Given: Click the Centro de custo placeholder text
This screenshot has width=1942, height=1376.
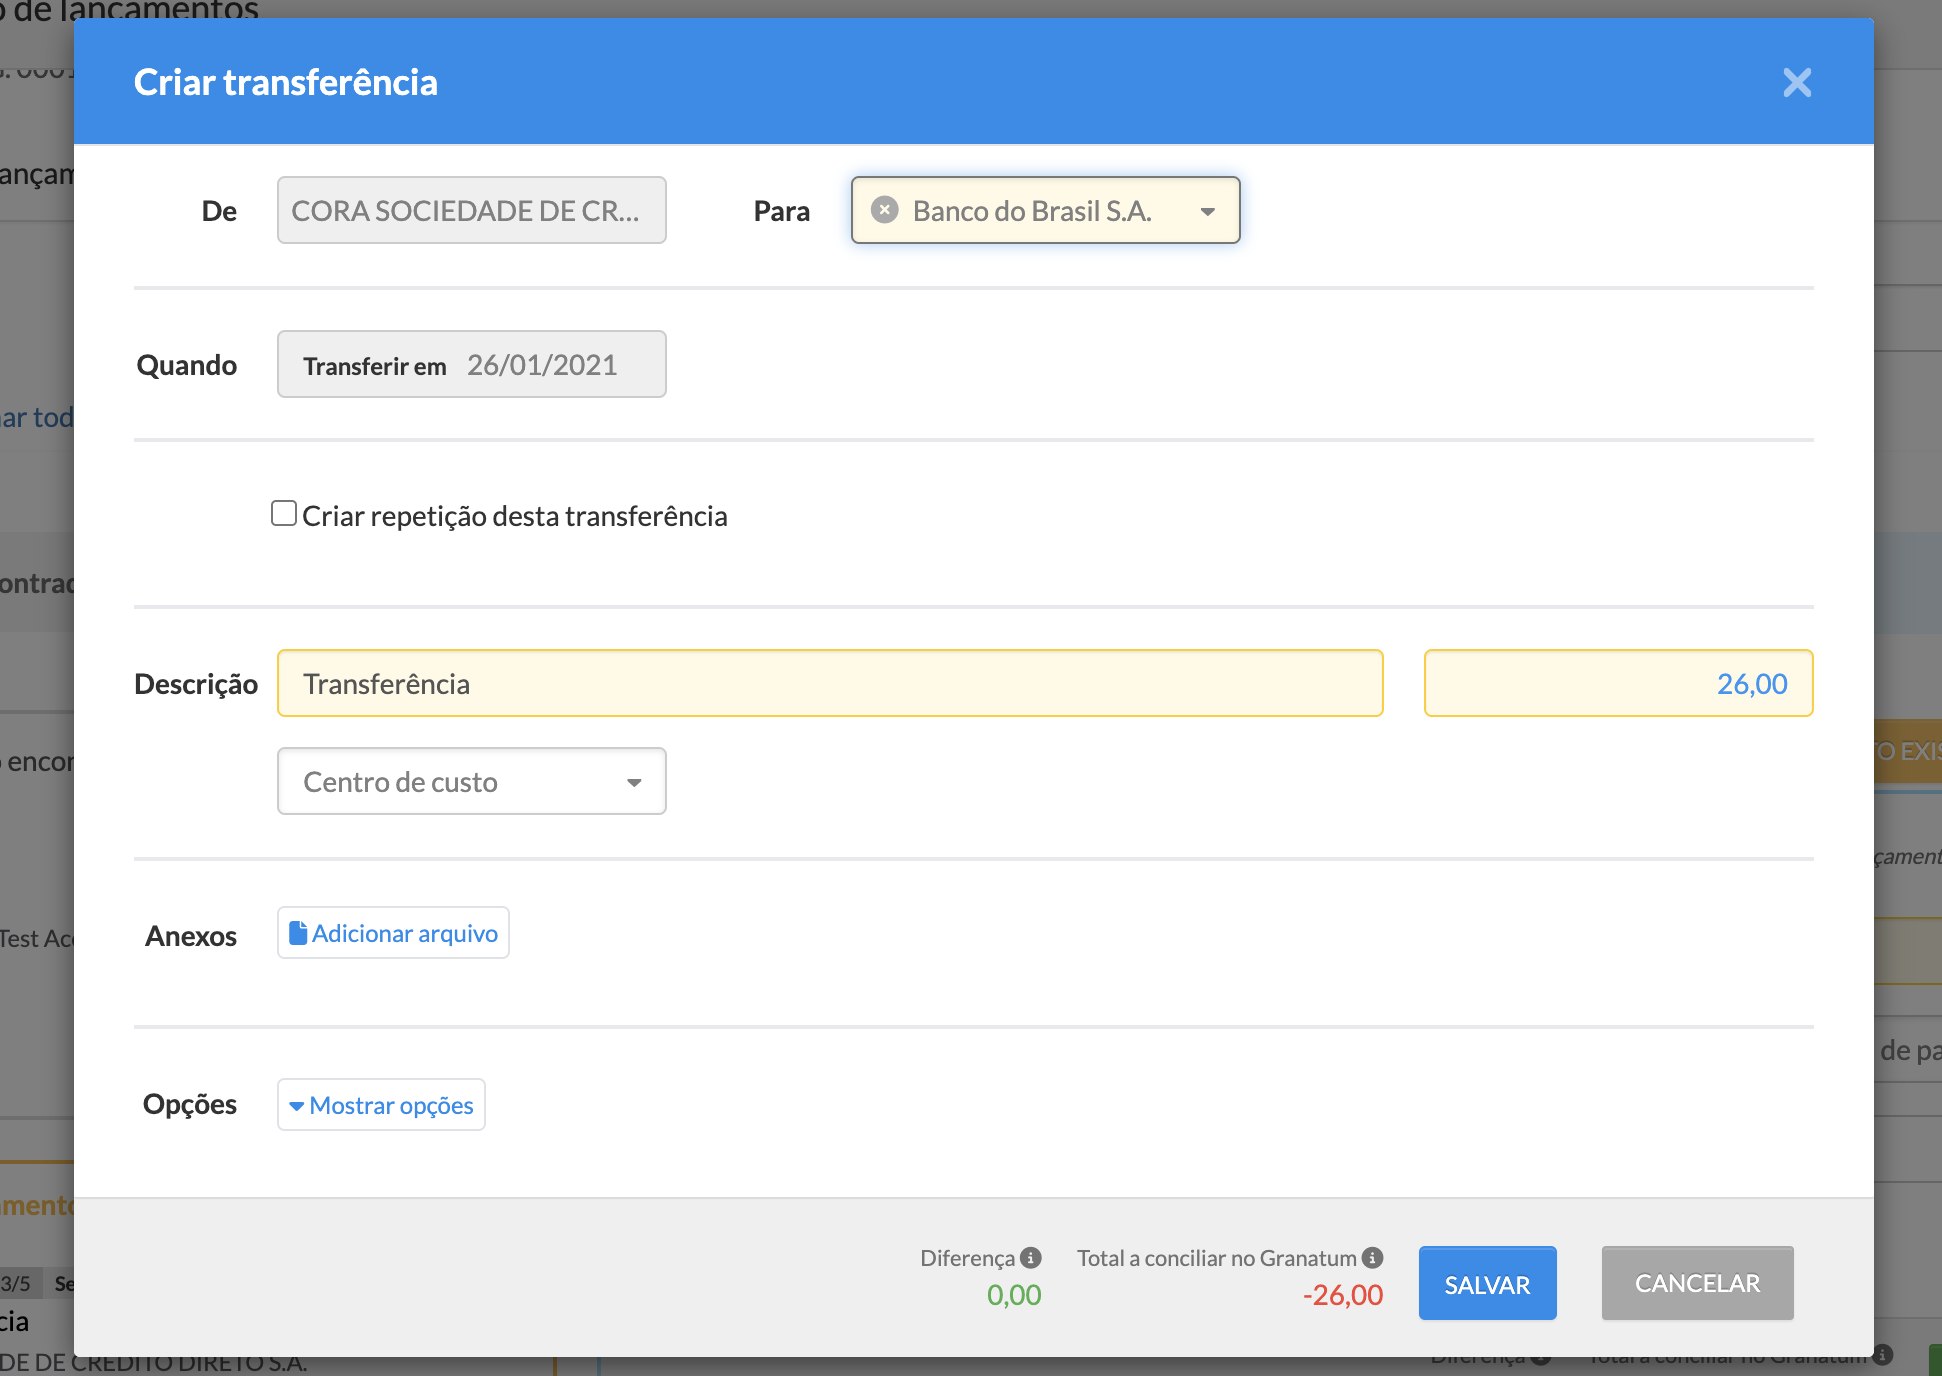Looking at the screenshot, I should pyautogui.click(x=400, y=782).
